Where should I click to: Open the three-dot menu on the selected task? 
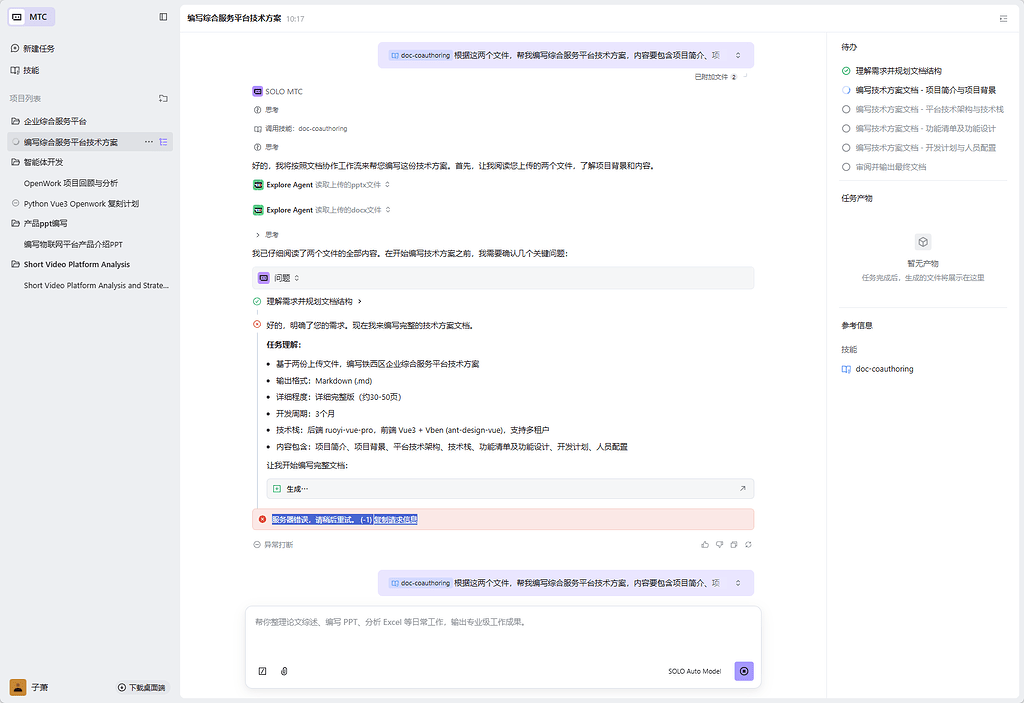point(149,142)
